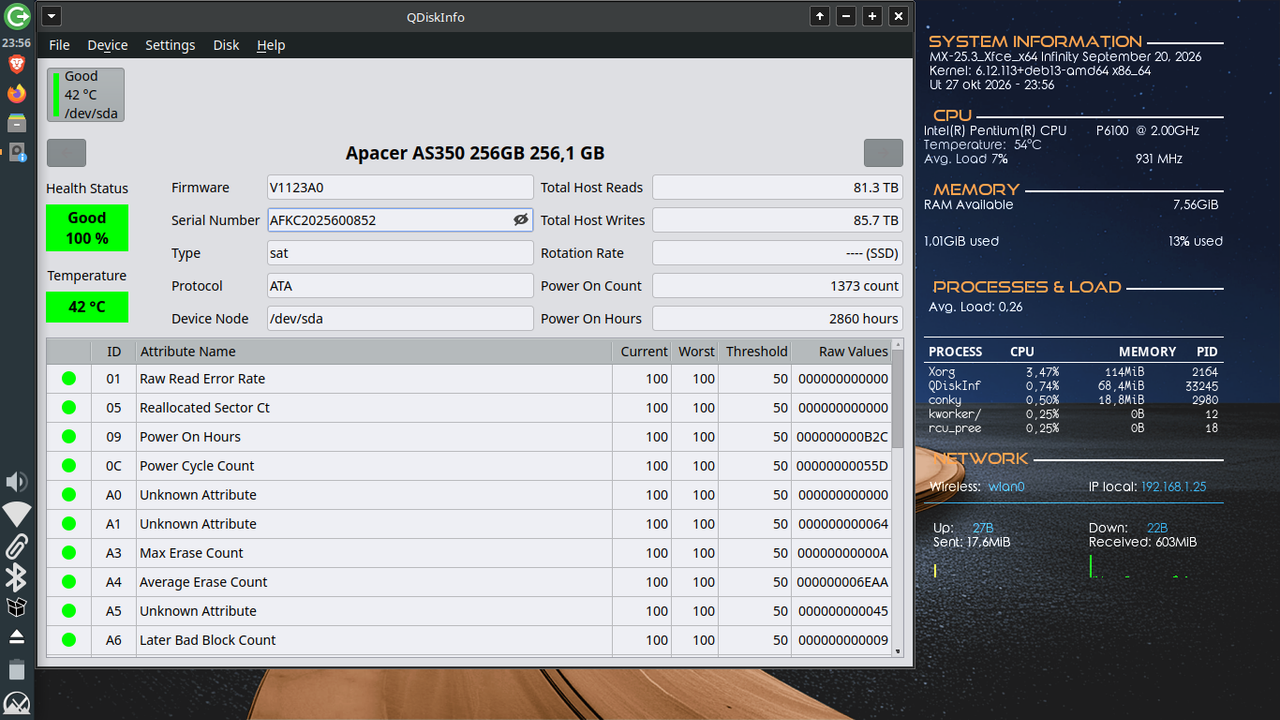Image resolution: width=1280 pixels, height=720 pixels.
Task: Click the Threshold column header
Action: pyautogui.click(x=755, y=351)
